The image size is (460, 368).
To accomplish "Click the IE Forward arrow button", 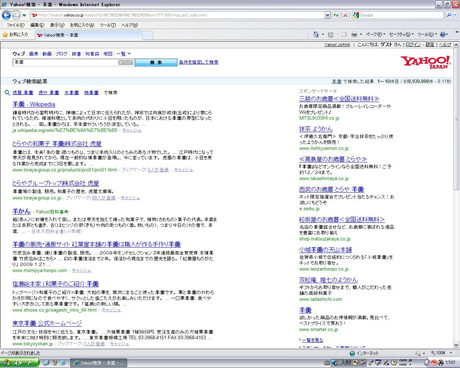I will click(x=16, y=15).
